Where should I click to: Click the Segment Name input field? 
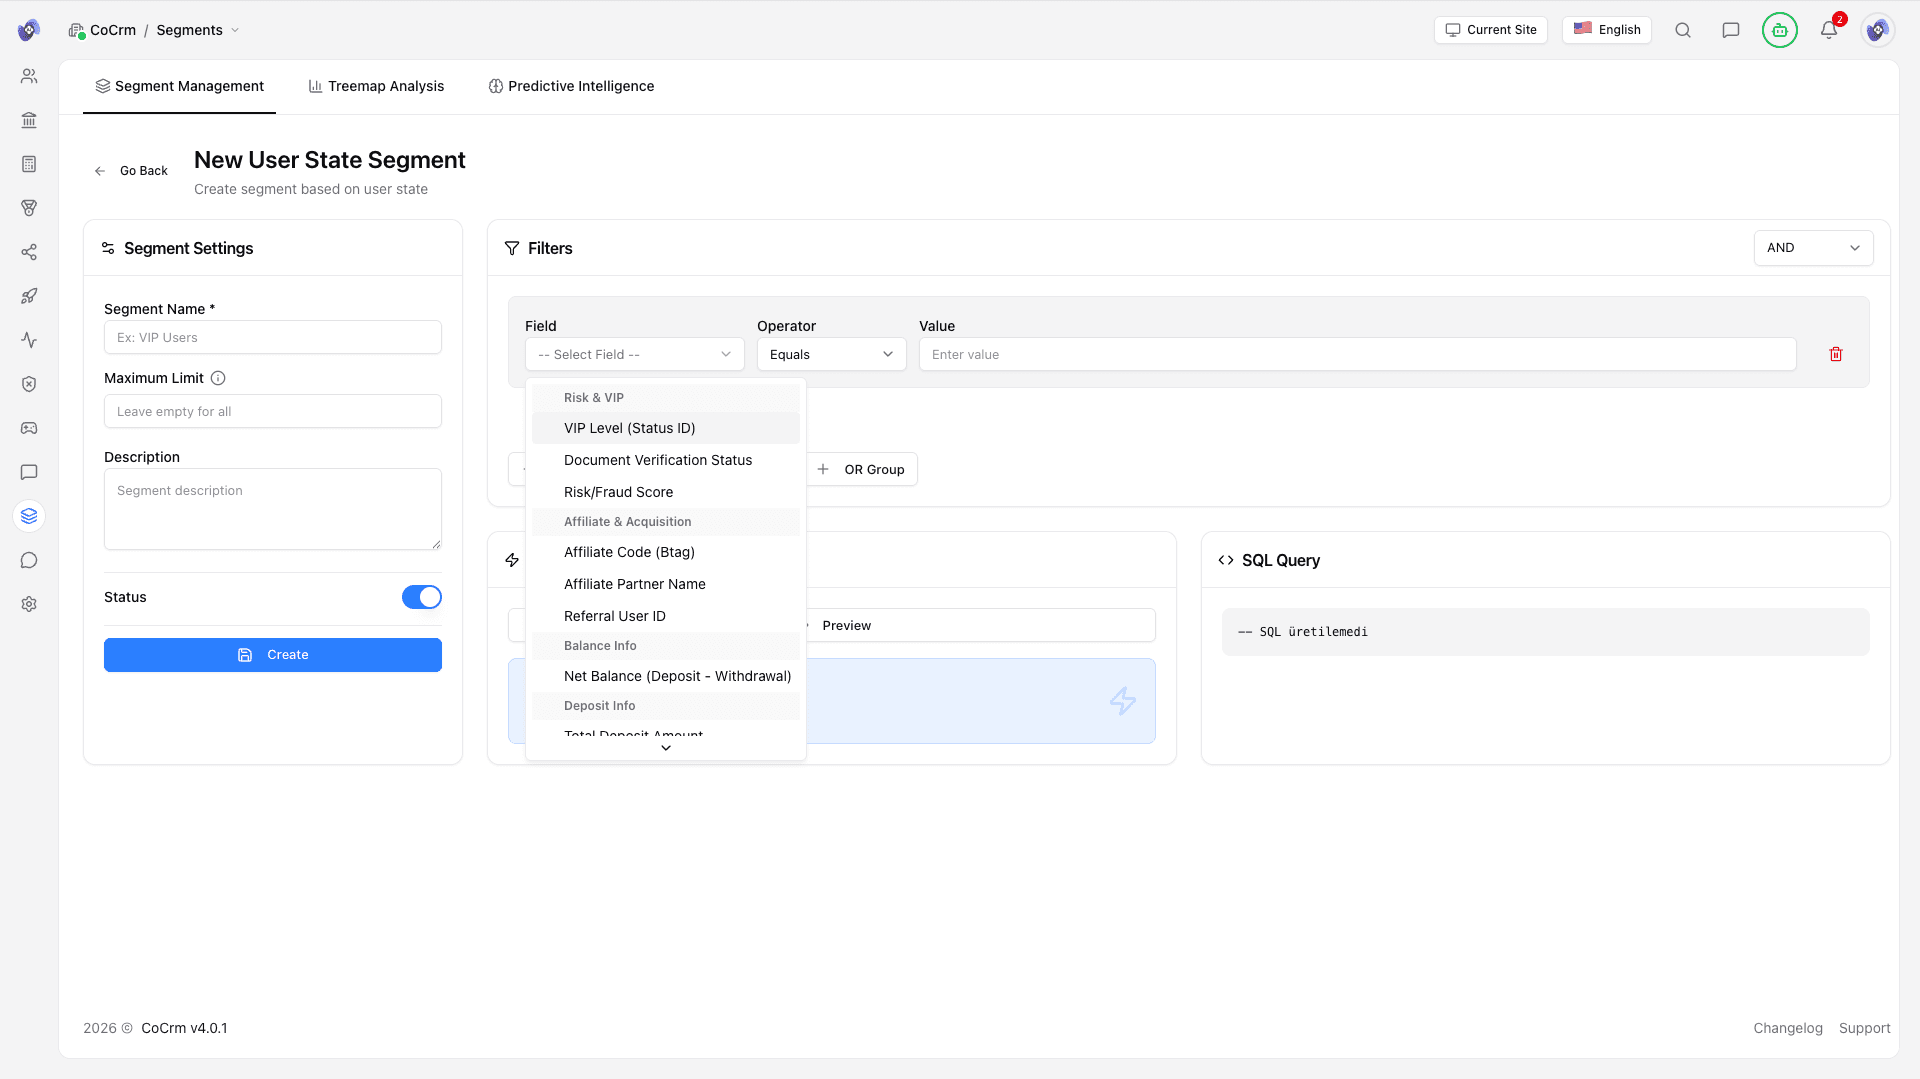272,337
